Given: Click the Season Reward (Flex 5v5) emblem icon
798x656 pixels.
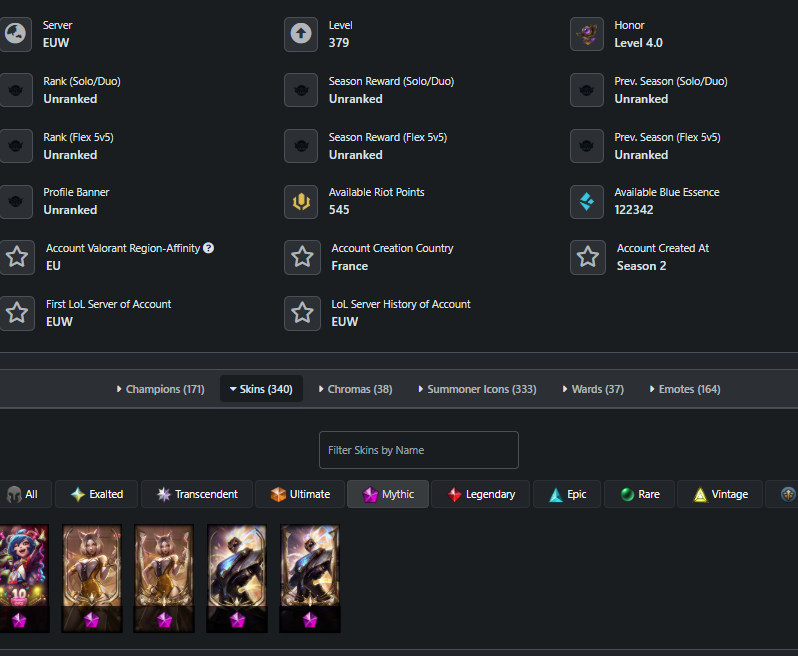Looking at the screenshot, I should 301,146.
